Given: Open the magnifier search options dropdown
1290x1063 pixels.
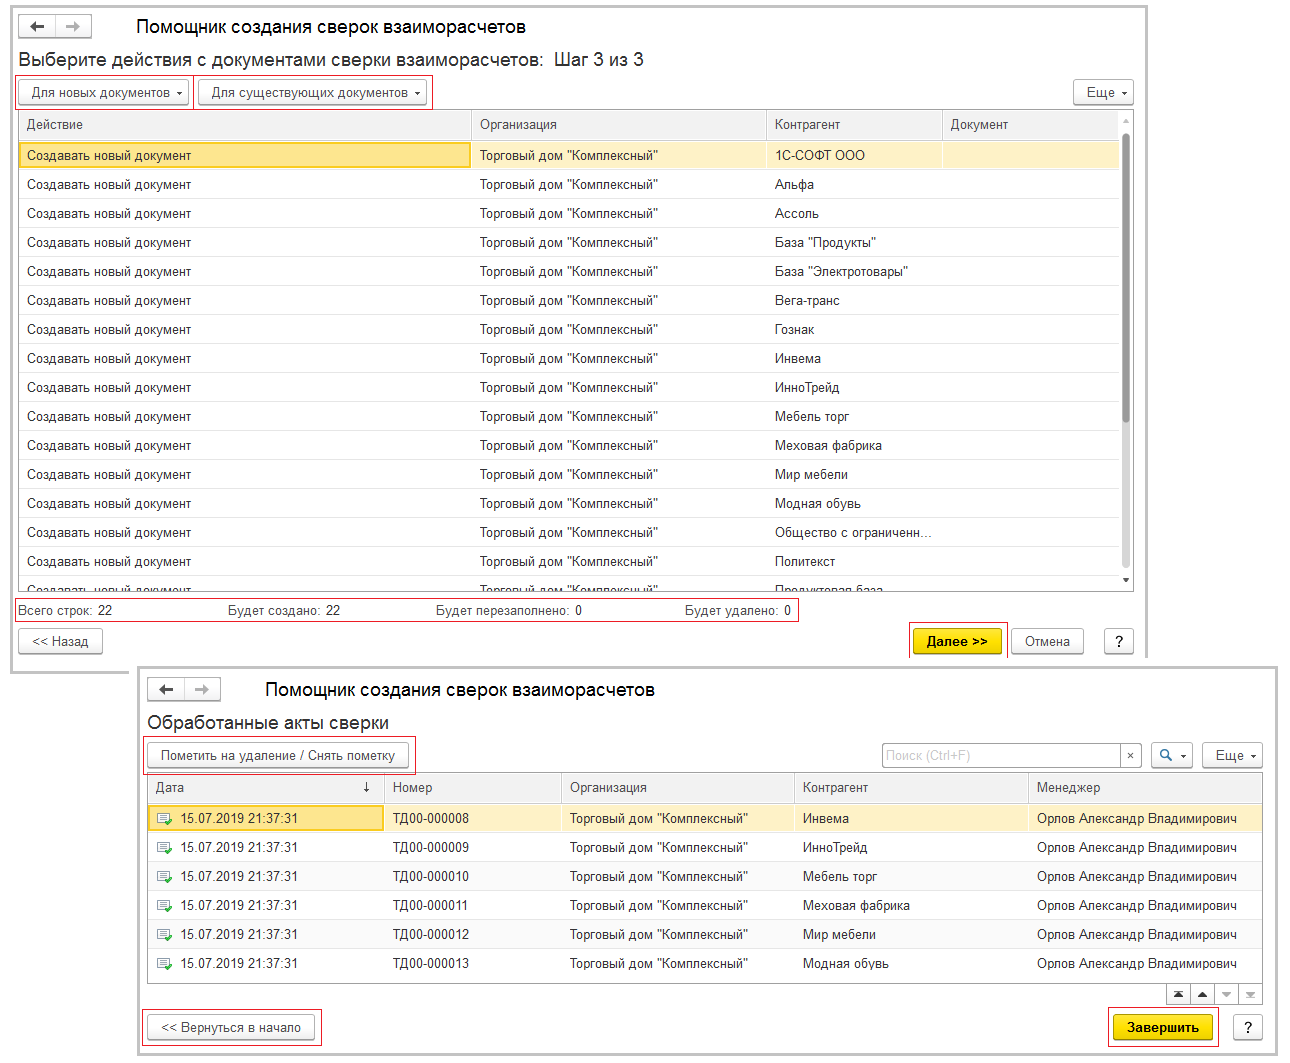Looking at the screenshot, I should click(x=1172, y=756).
